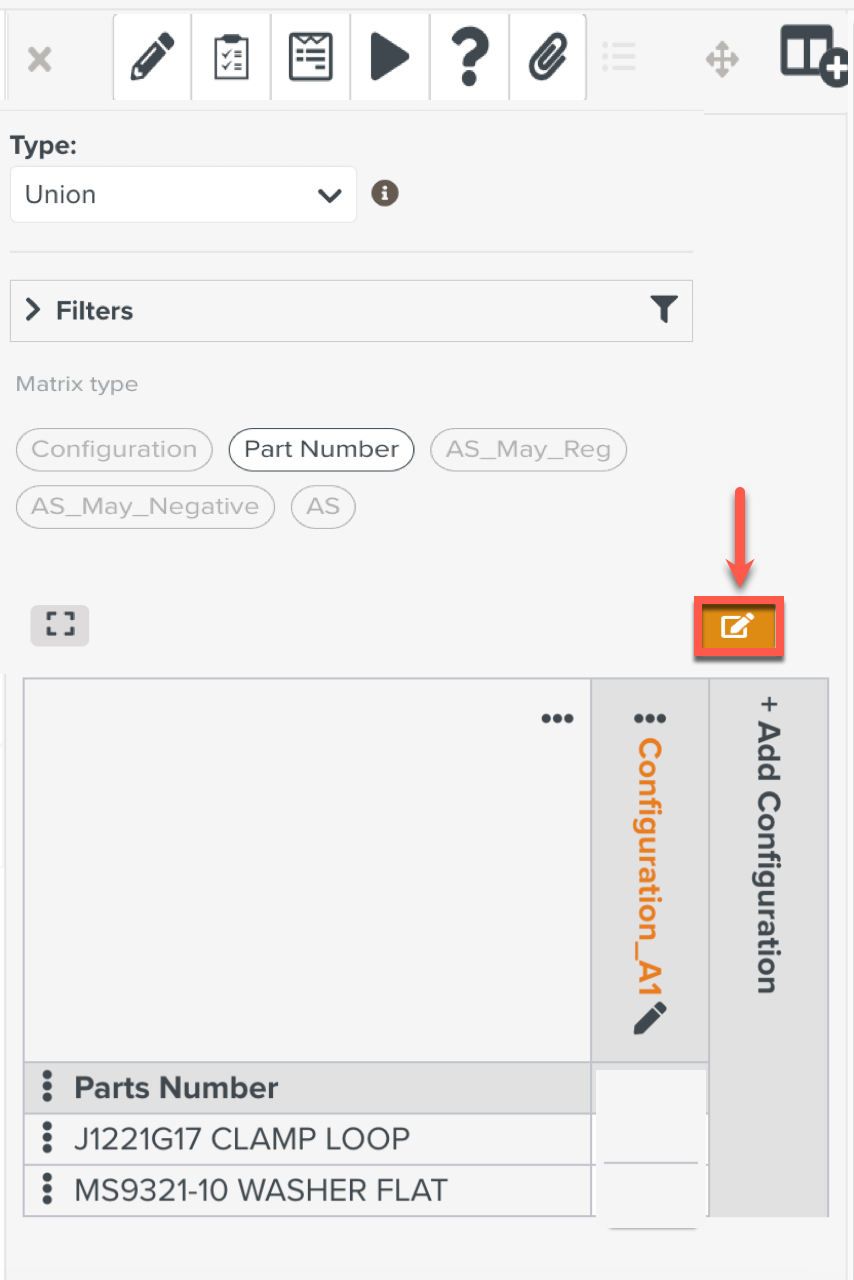Click the info icon beside Type
The height and width of the screenshot is (1280, 854).
[x=385, y=193]
